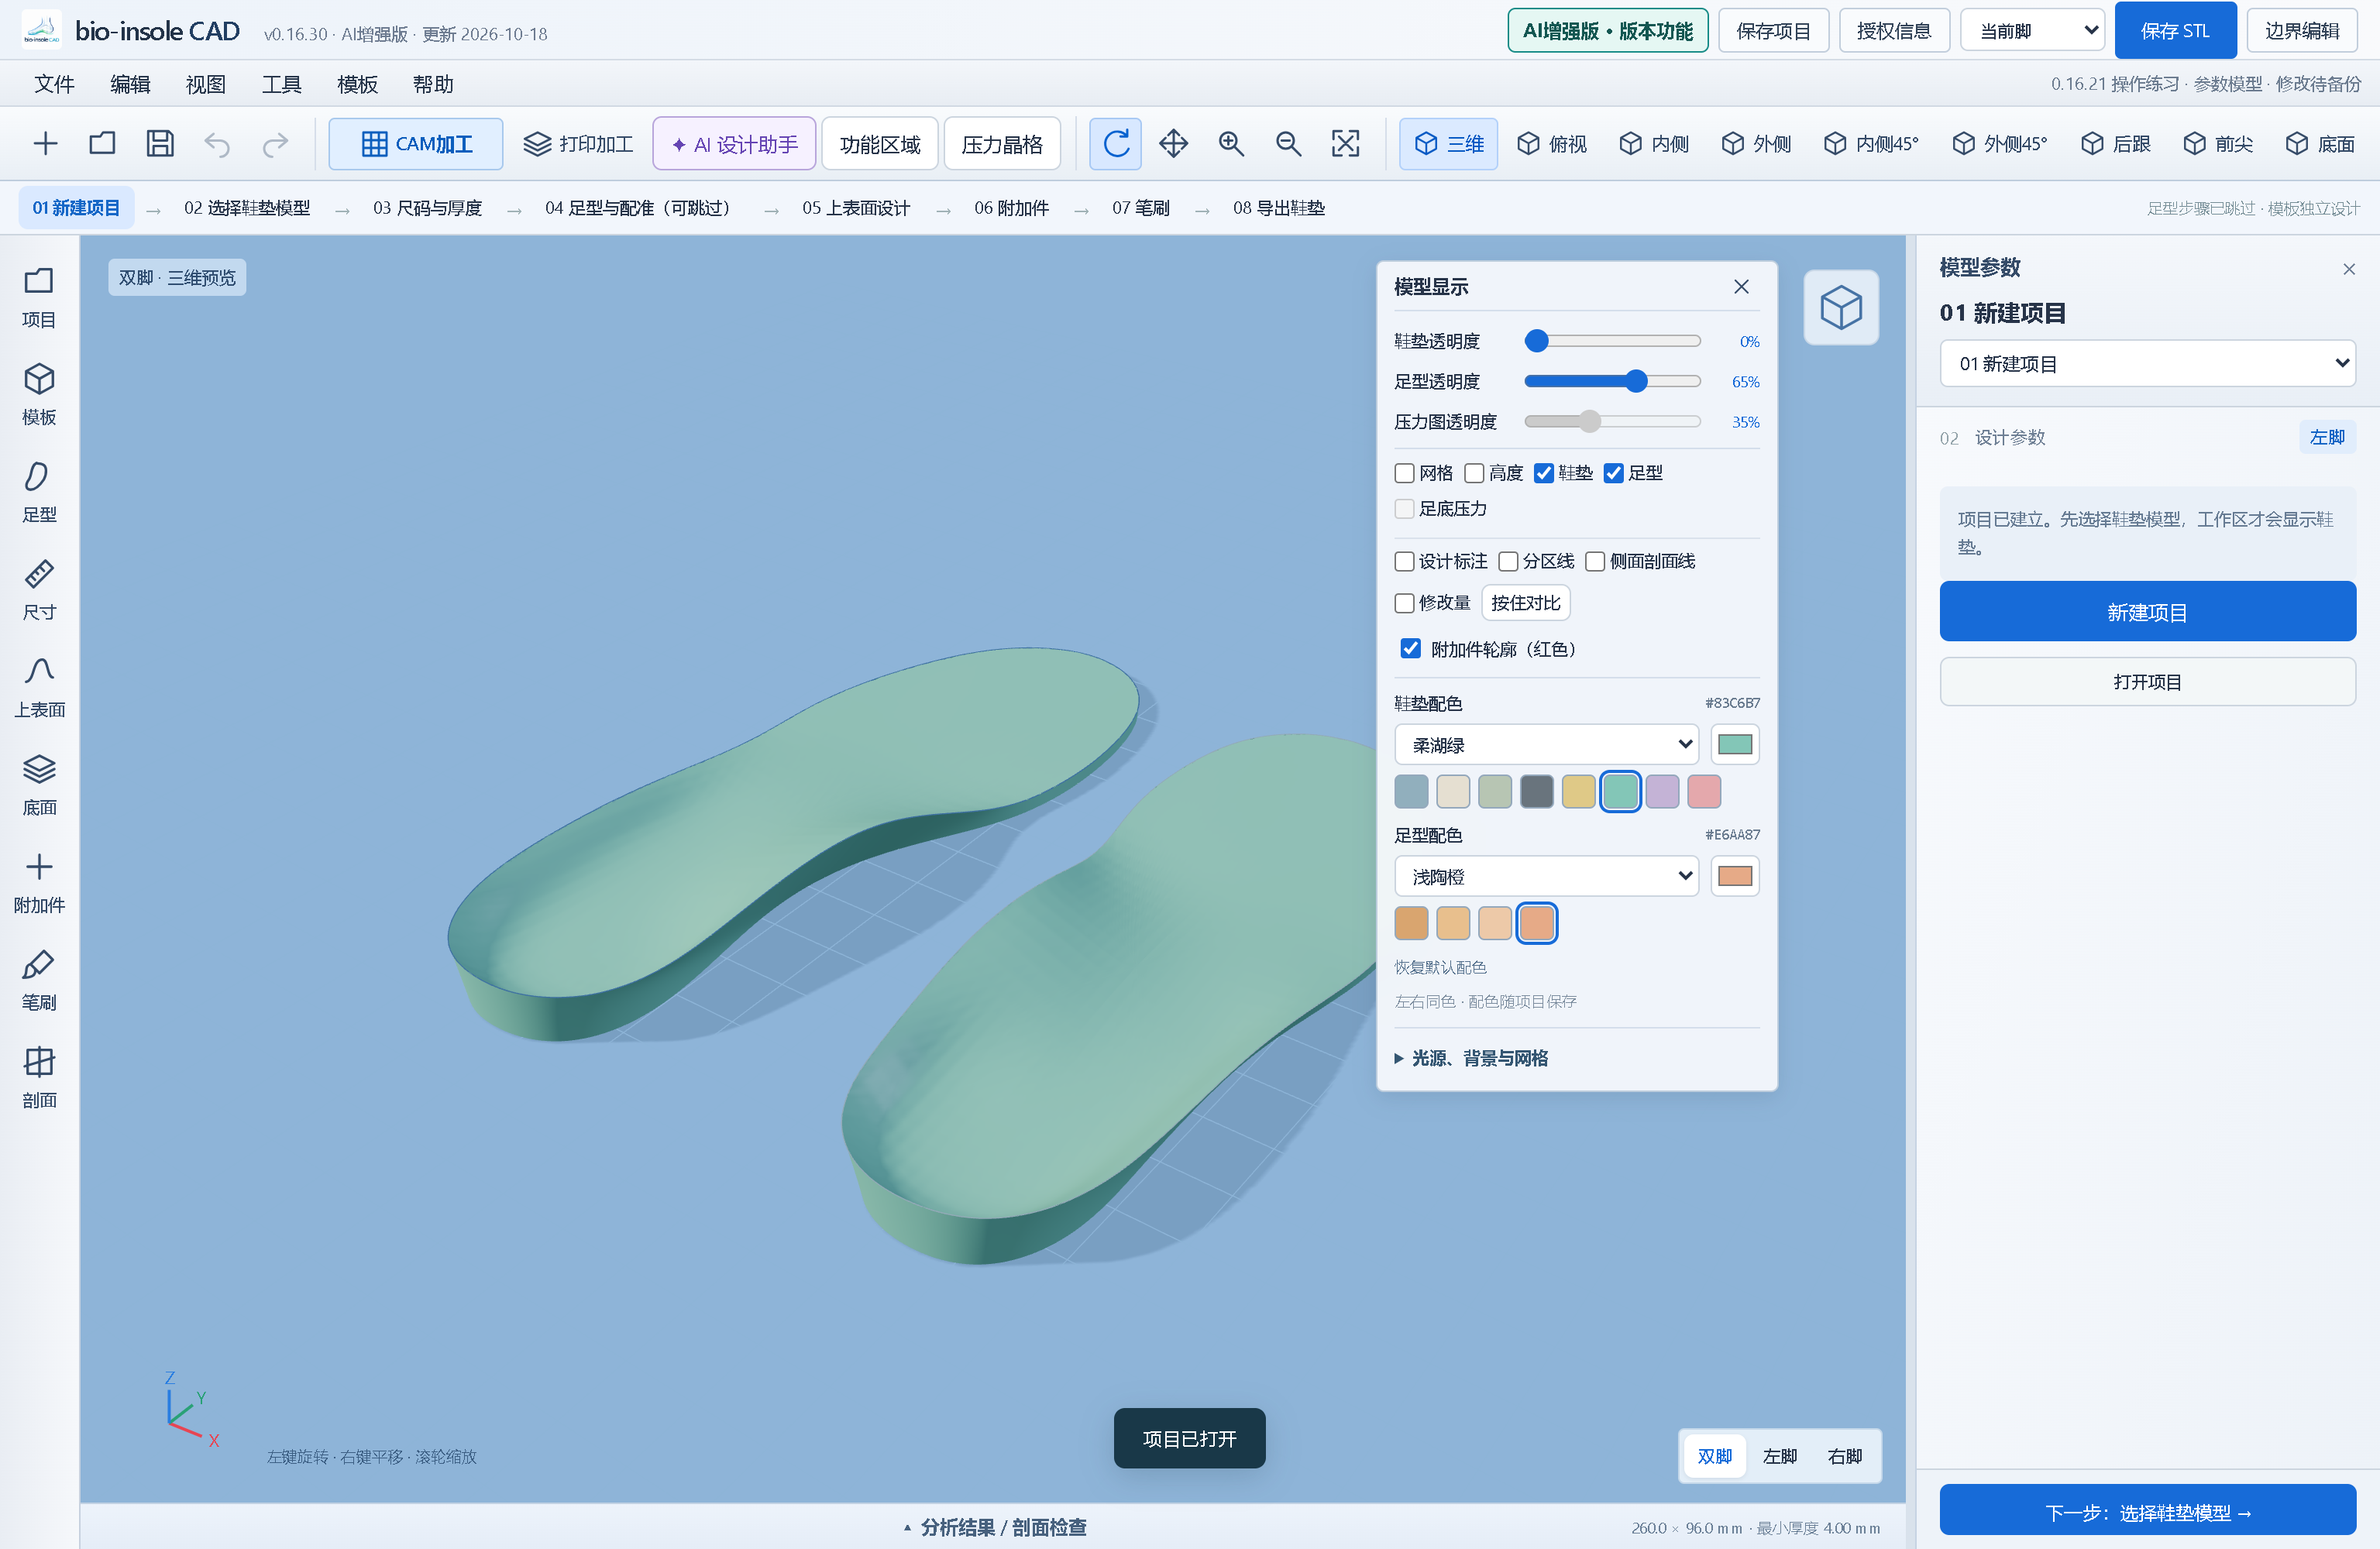2380x1549 pixels.
Task: Open the 模板 menu
Action: click(x=357, y=84)
